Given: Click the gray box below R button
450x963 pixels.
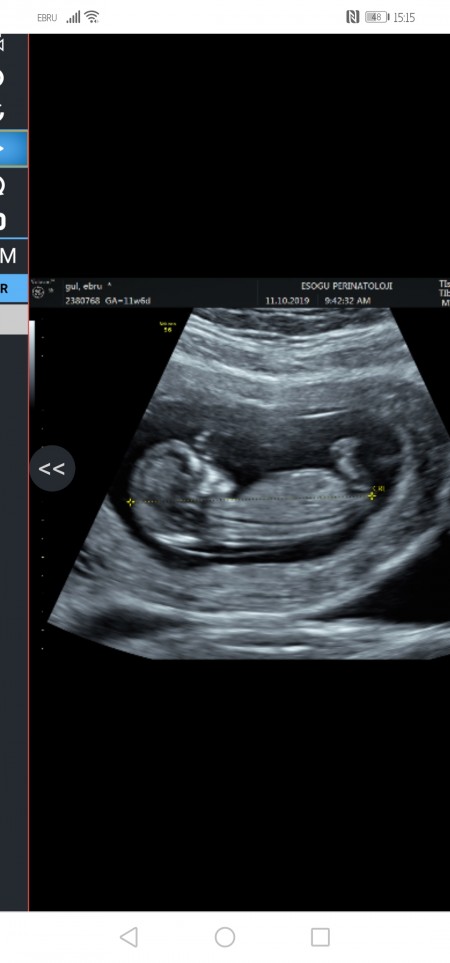Looking at the screenshot, I should point(14,319).
